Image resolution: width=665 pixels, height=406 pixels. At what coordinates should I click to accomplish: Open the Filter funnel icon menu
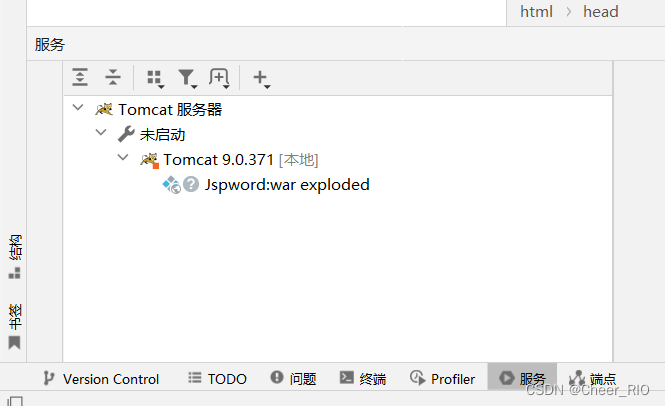tap(187, 78)
